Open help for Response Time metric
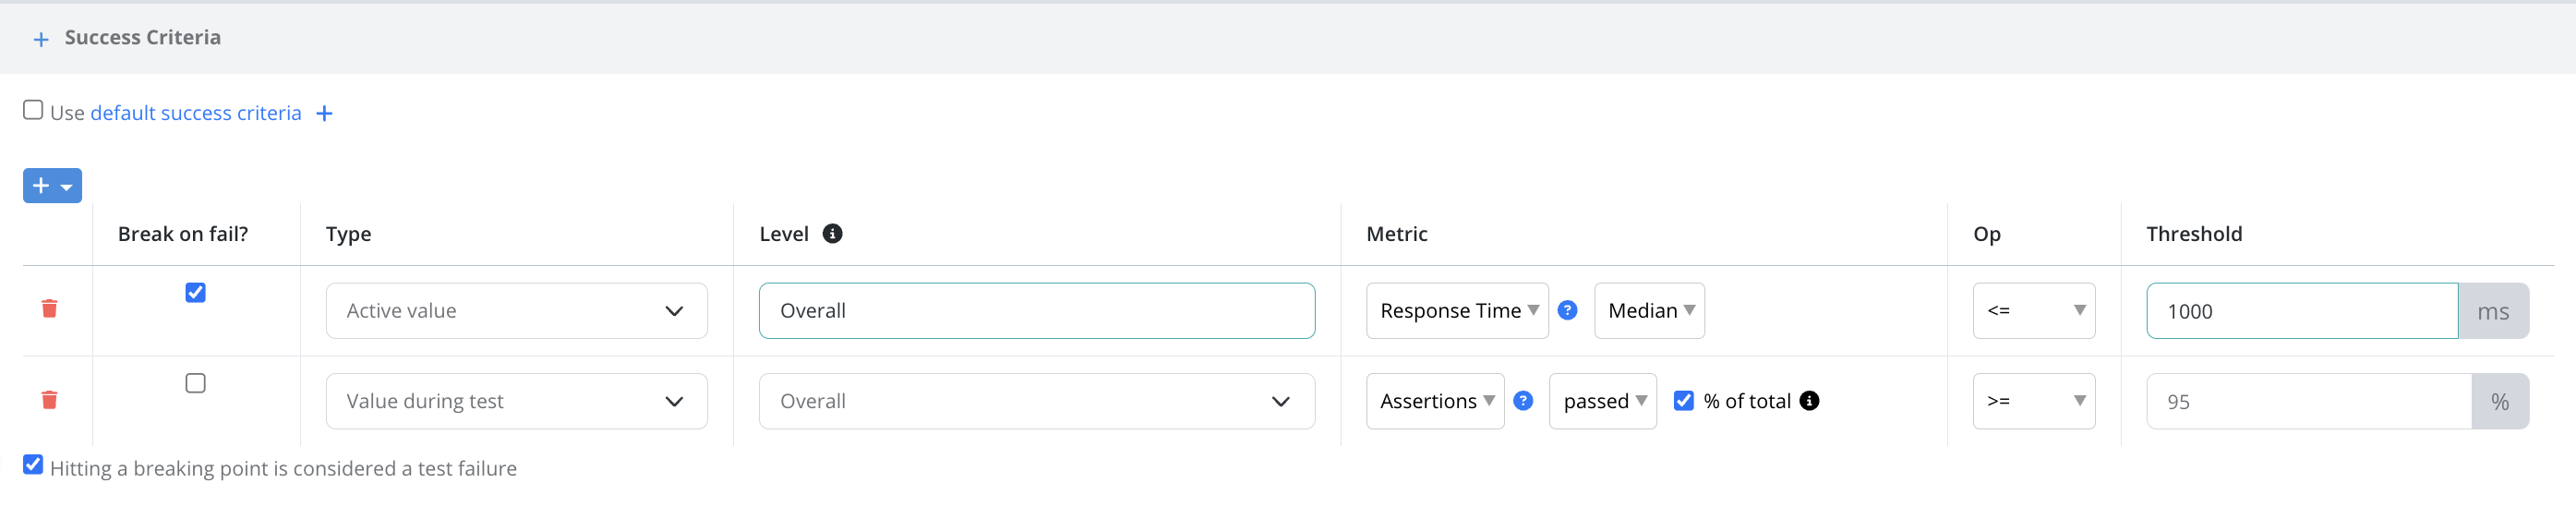Screen dimensions: 2576x519 pyautogui.click(x=1567, y=311)
